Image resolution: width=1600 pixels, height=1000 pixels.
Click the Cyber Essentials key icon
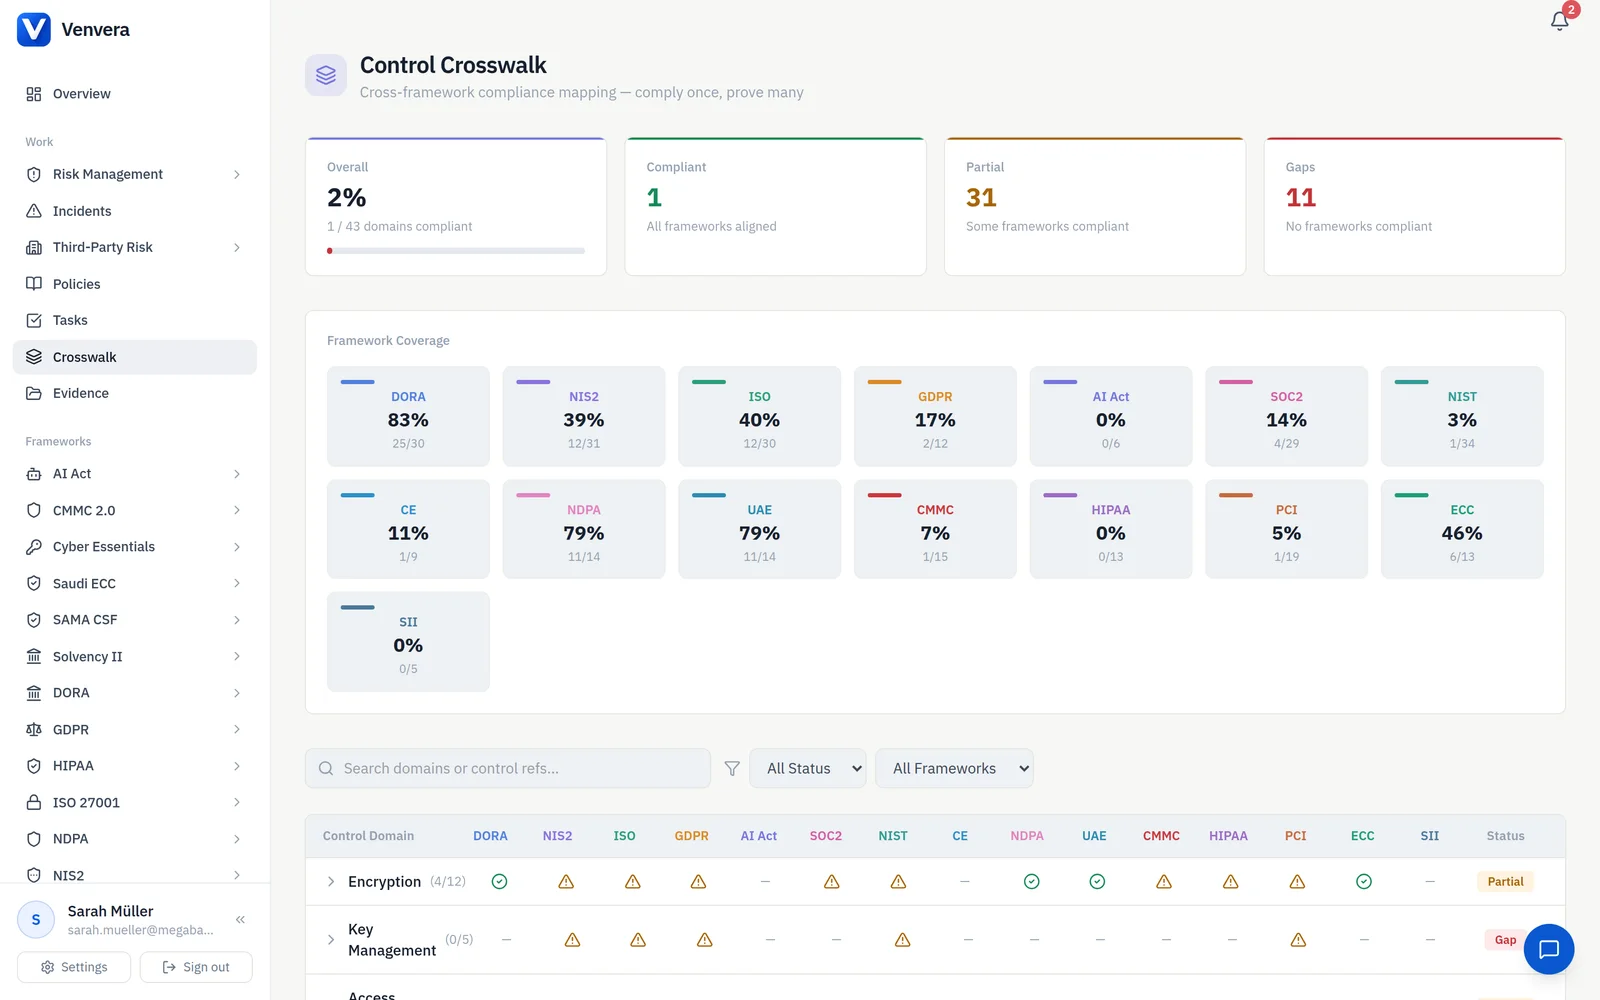(34, 547)
